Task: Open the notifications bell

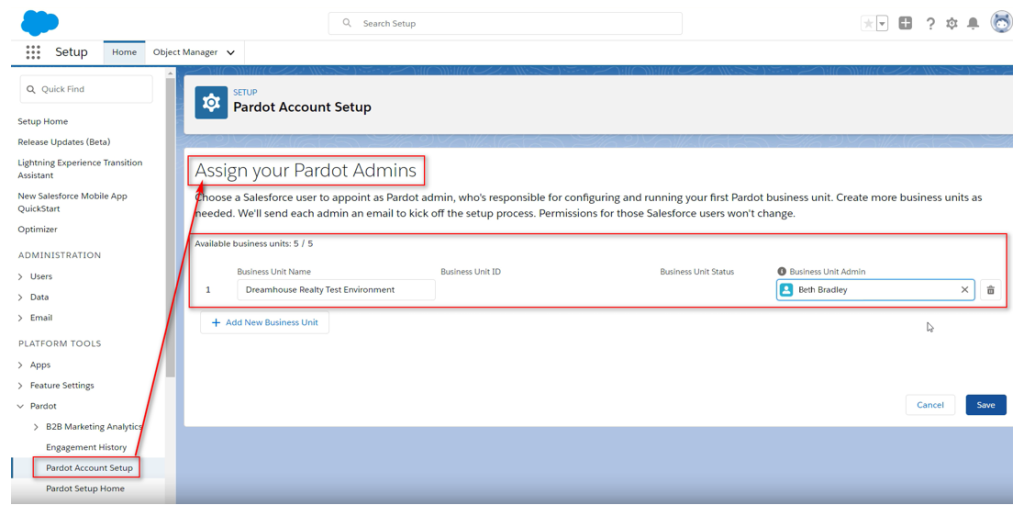Action: (x=973, y=24)
